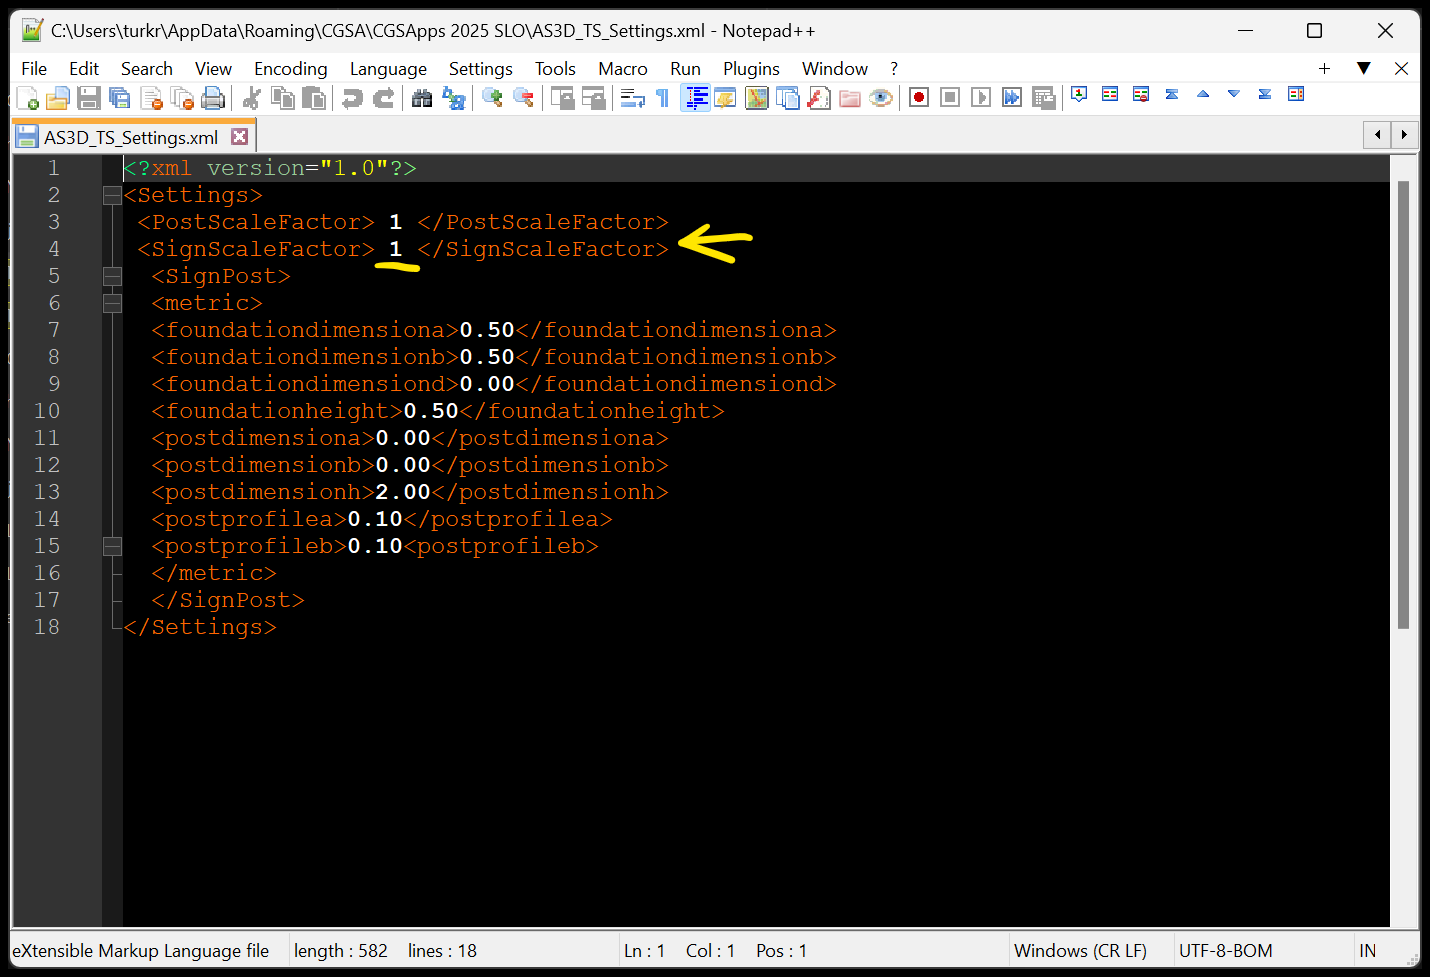
Task: Open Find with the binoculars icon
Action: click(422, 97)
